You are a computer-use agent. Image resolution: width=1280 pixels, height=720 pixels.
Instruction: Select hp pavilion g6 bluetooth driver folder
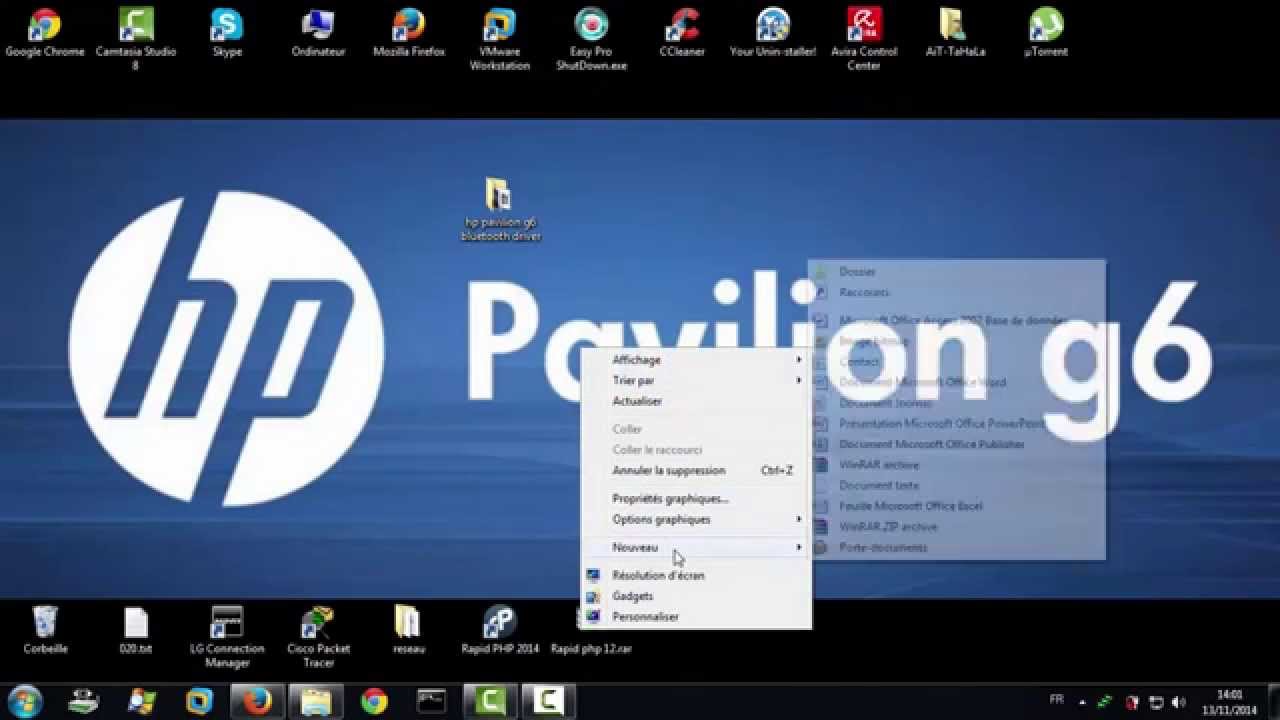(500, 209)
